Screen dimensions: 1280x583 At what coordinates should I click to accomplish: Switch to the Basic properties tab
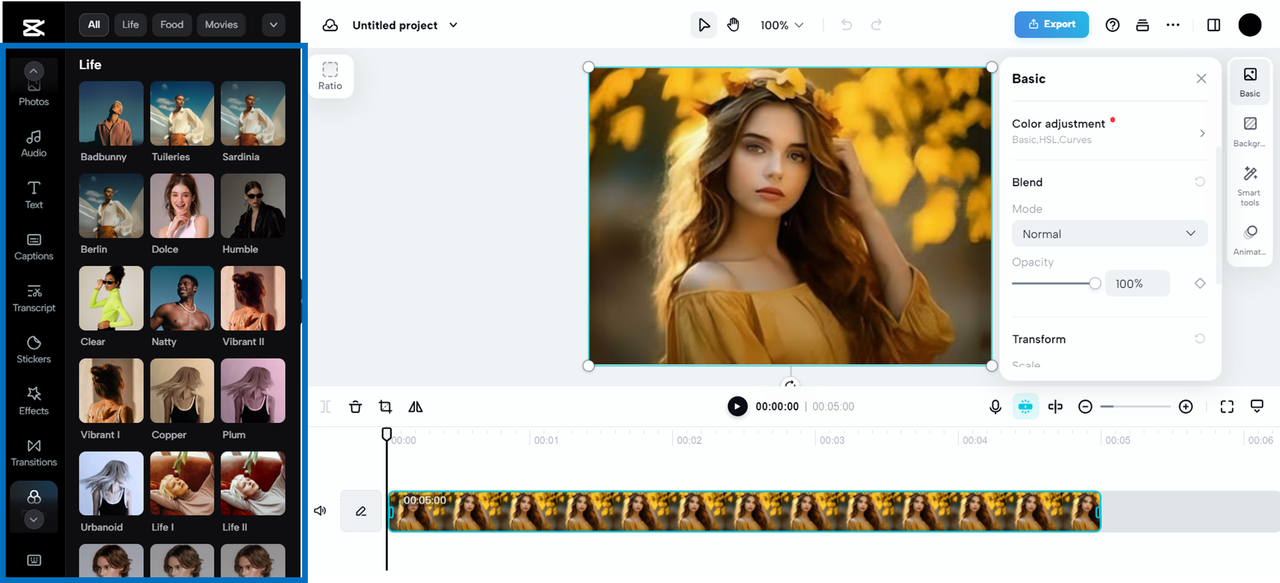click(x=1250, y=81)
